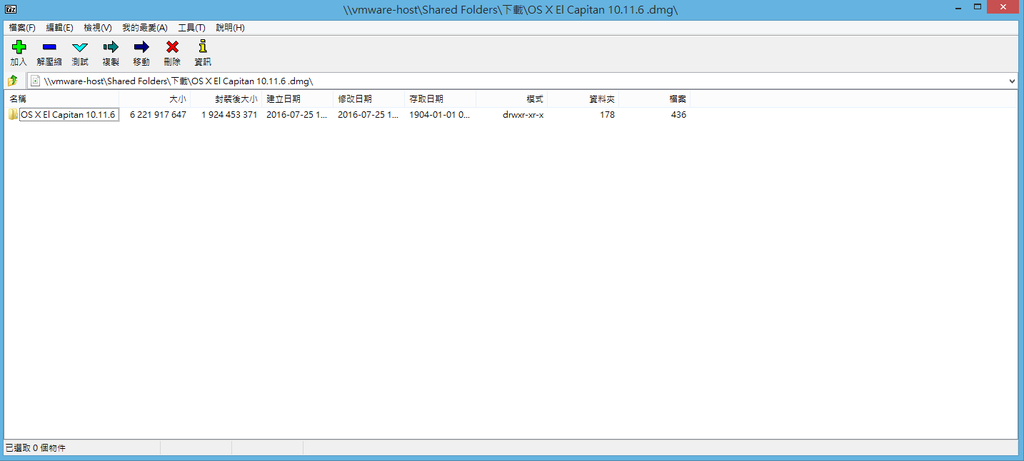Click the folders count 178

pos(607,115)
